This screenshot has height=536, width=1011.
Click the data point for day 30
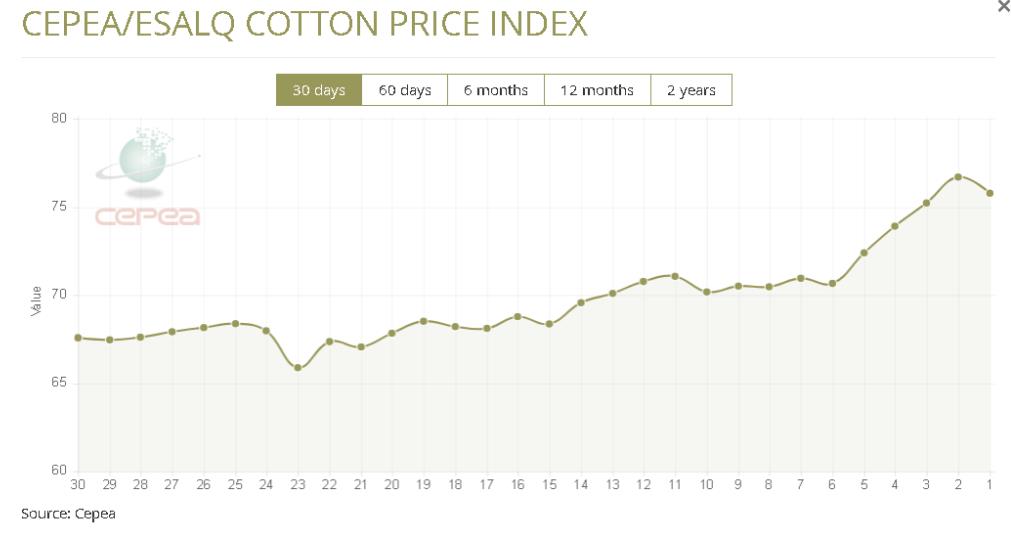78,338
